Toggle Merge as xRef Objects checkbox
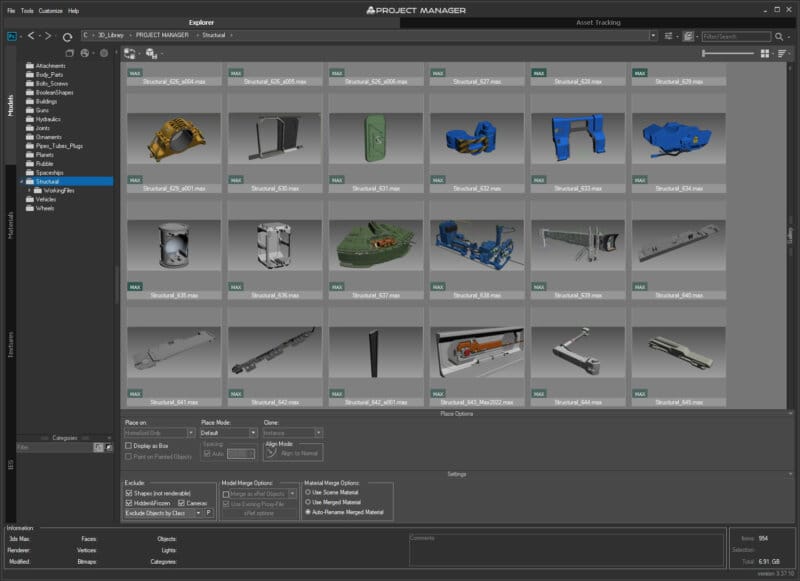 point(226,494)
